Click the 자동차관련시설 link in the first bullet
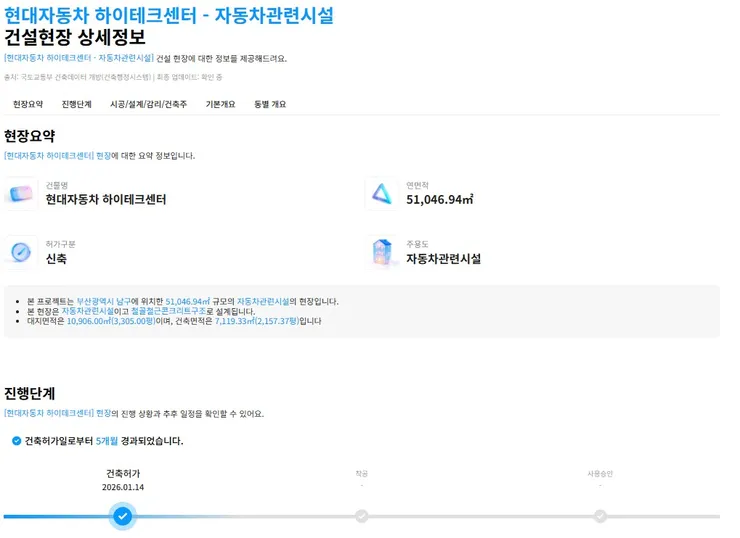Viewport: 740px width, 538px height. point(263,301)
